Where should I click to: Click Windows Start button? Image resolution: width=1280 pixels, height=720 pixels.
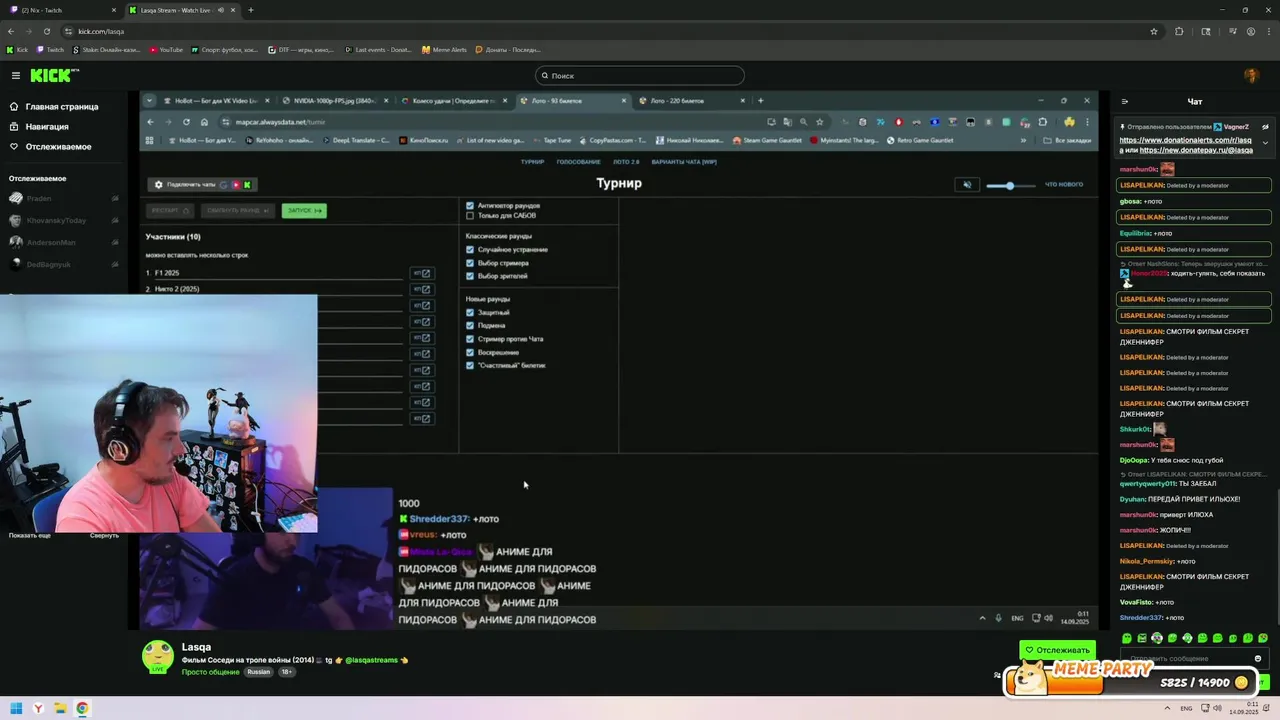(x=16, y=709)
